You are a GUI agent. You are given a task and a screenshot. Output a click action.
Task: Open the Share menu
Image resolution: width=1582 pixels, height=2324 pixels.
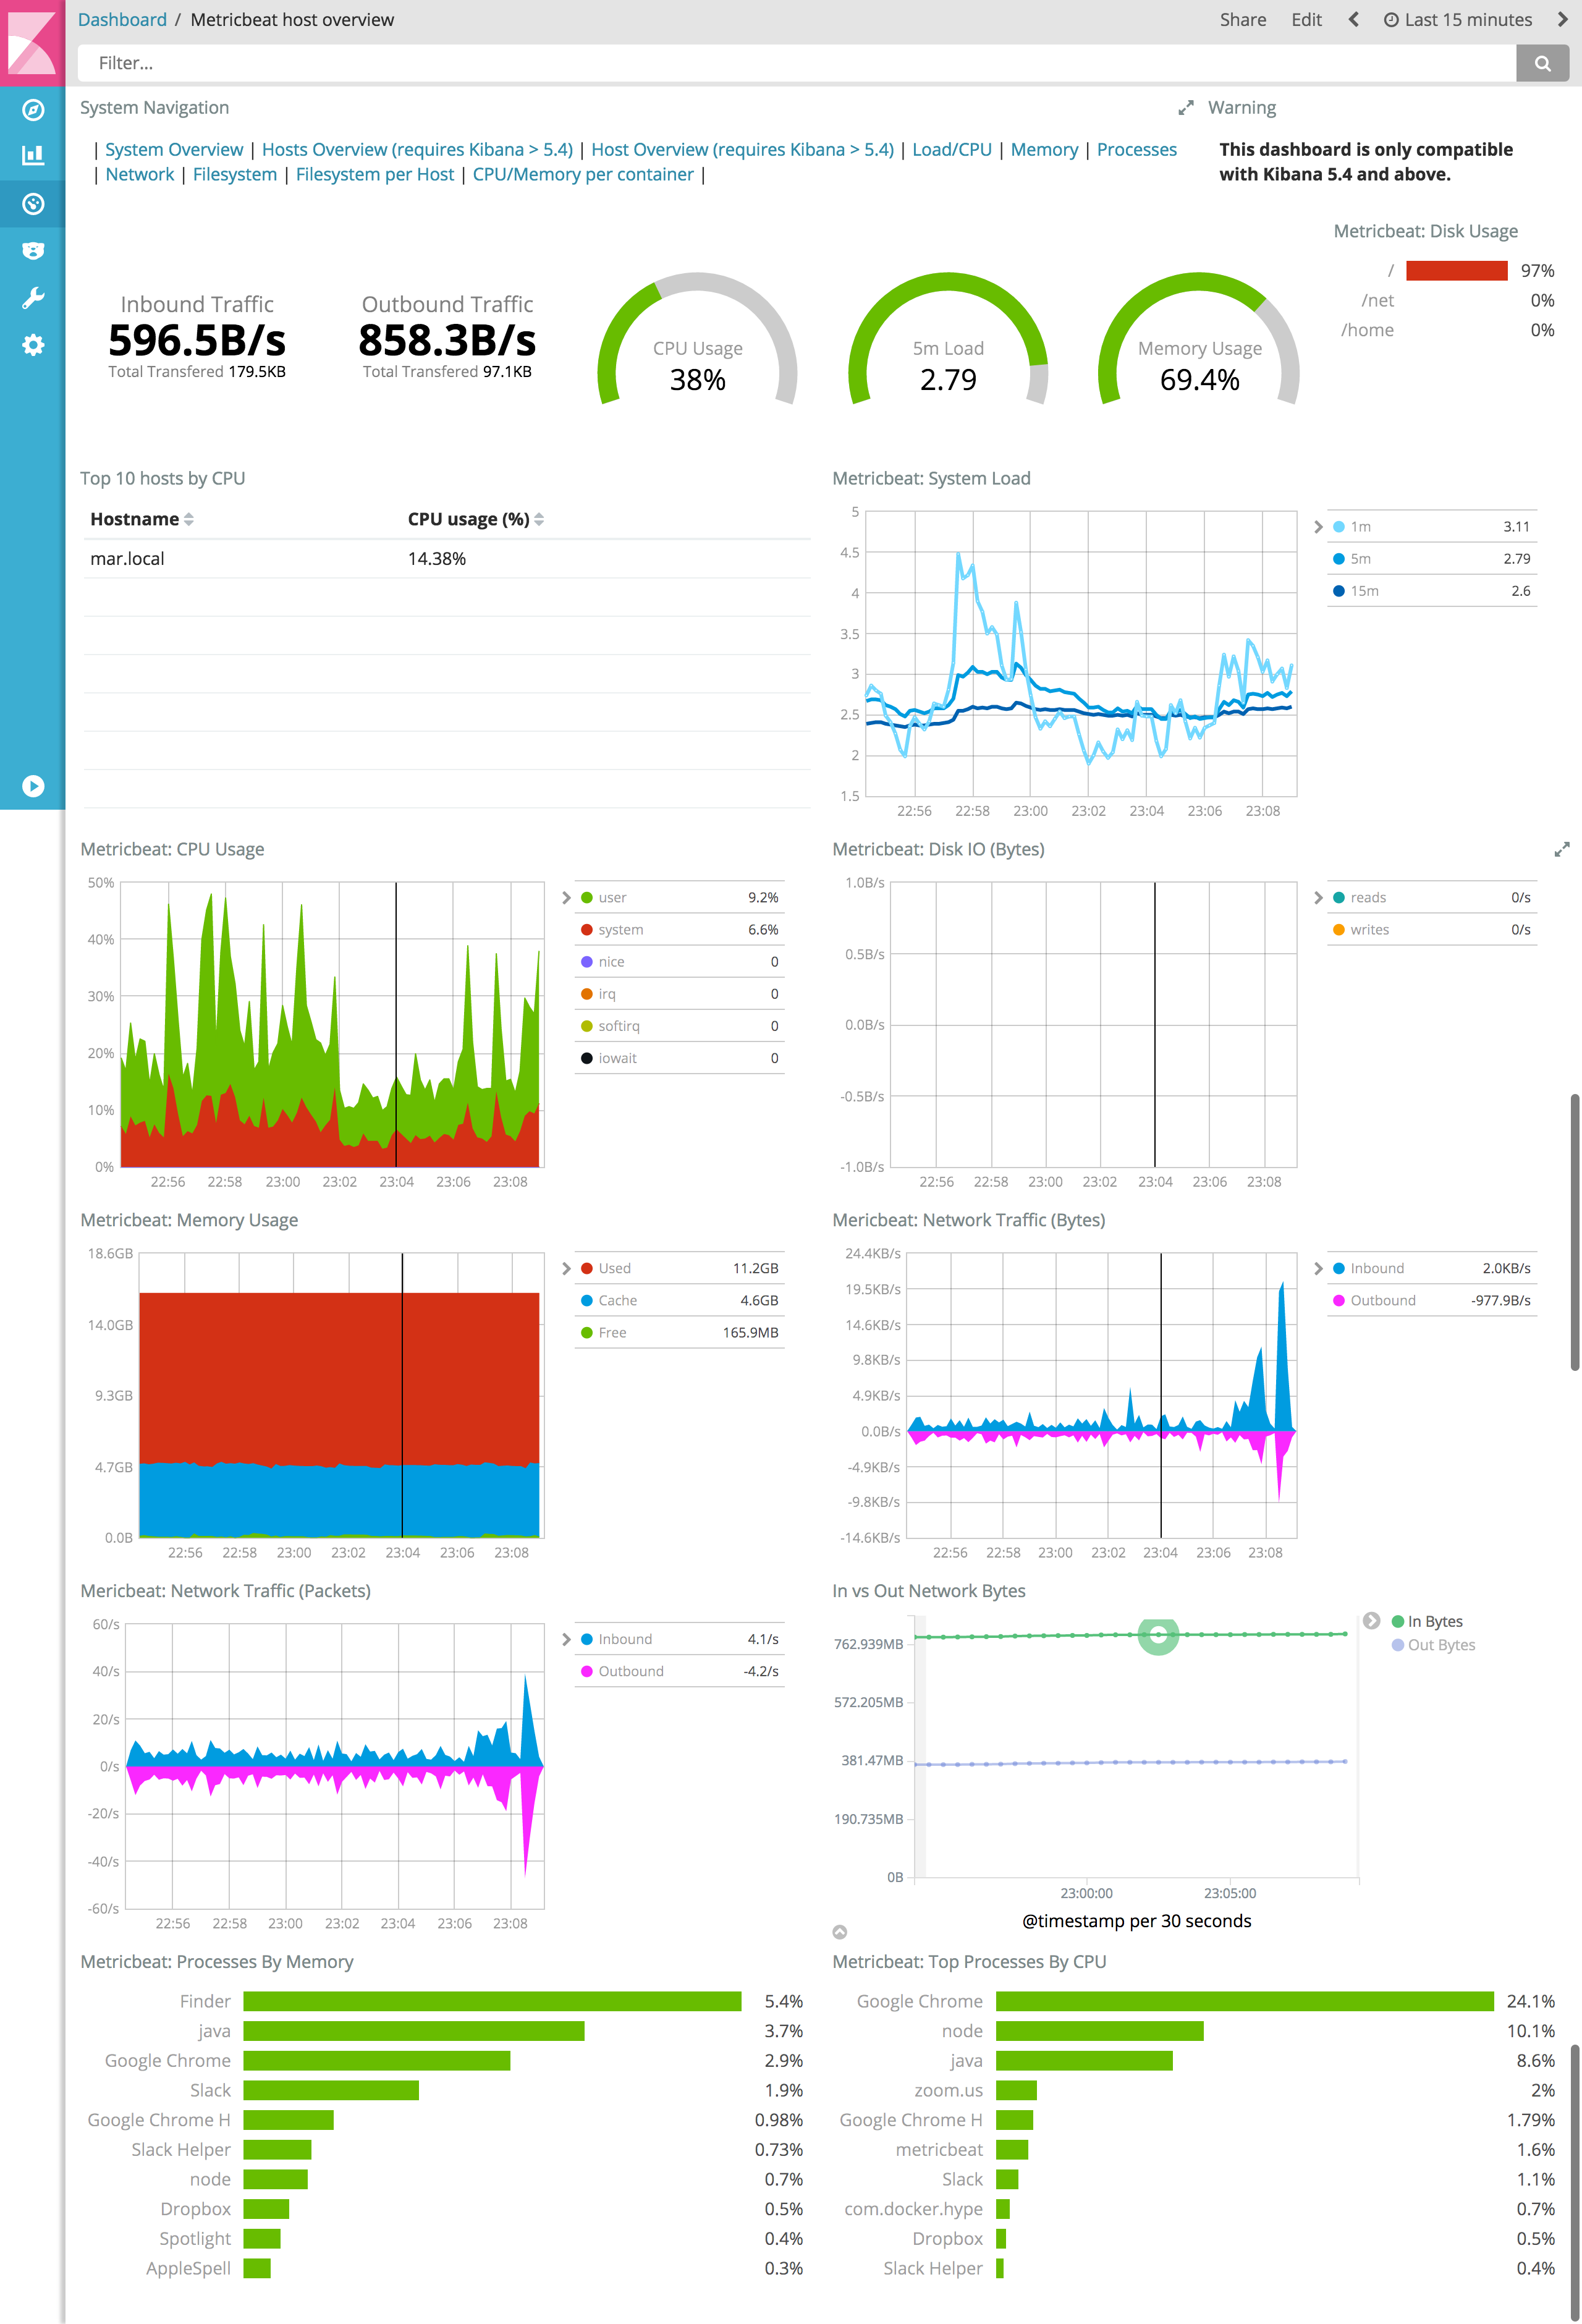click(1242, 20)
